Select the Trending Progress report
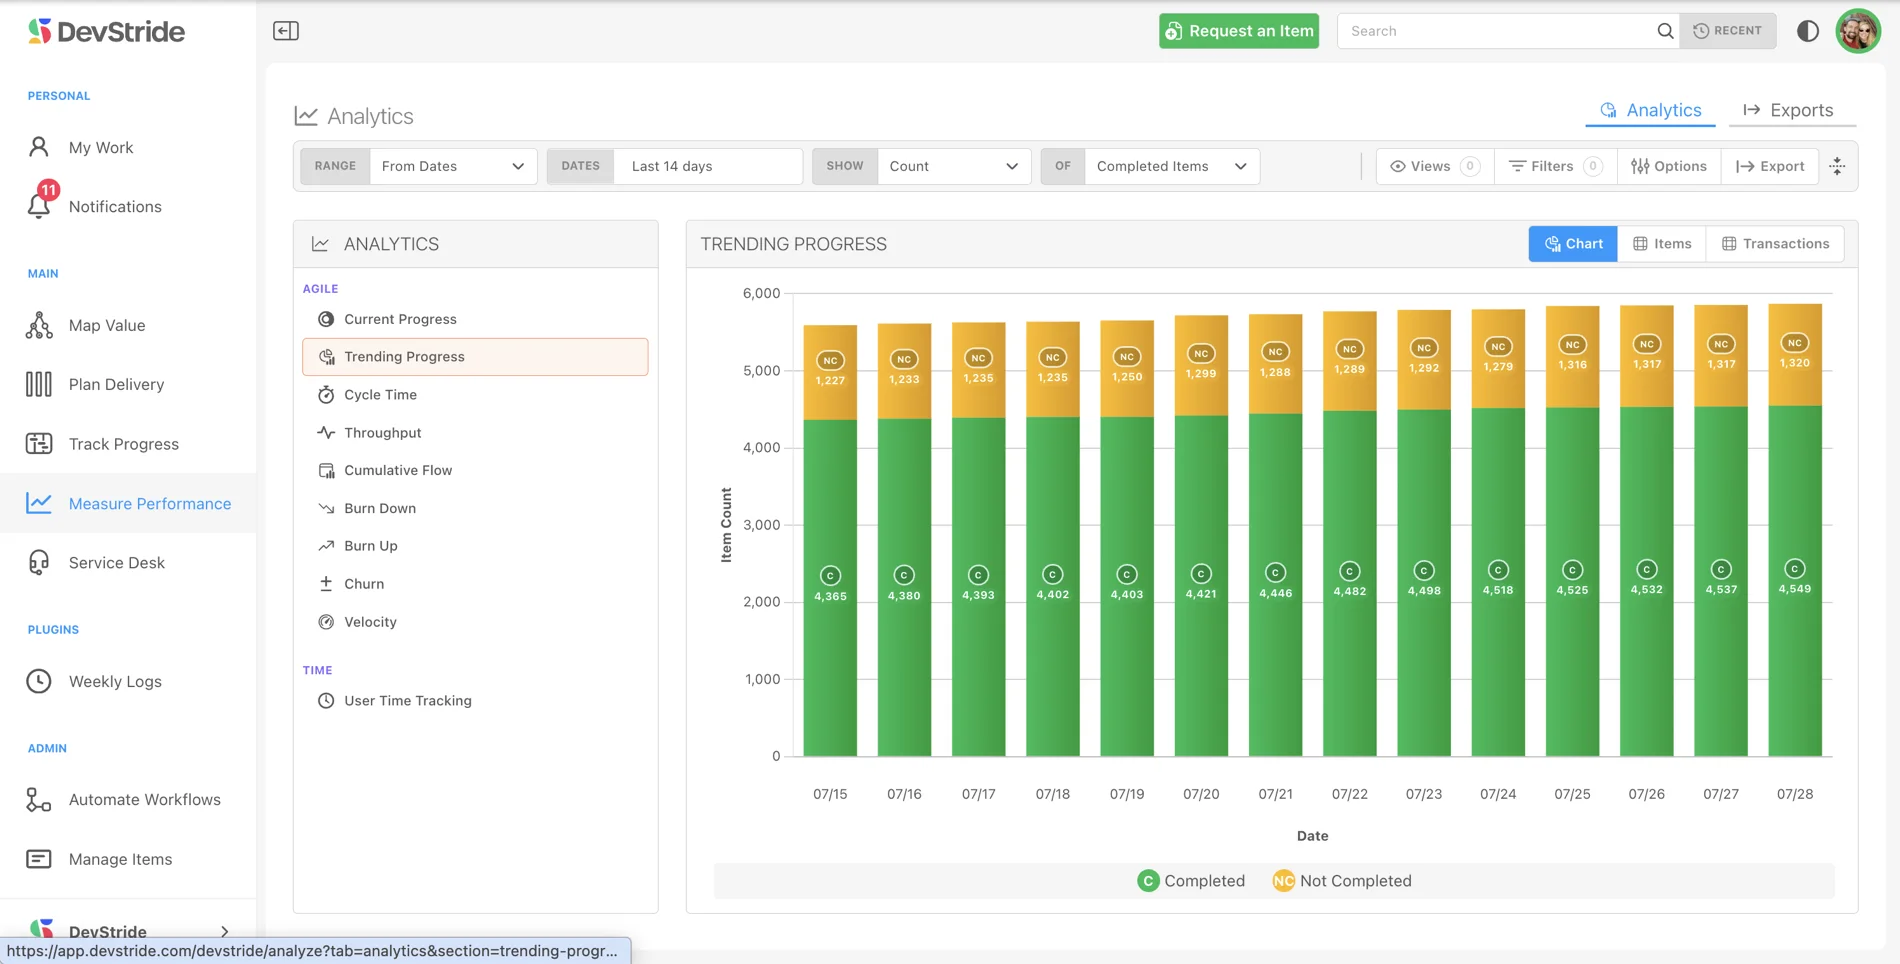Image resolution: width=1900 pixels, height=964 pixels. point(475,357)
